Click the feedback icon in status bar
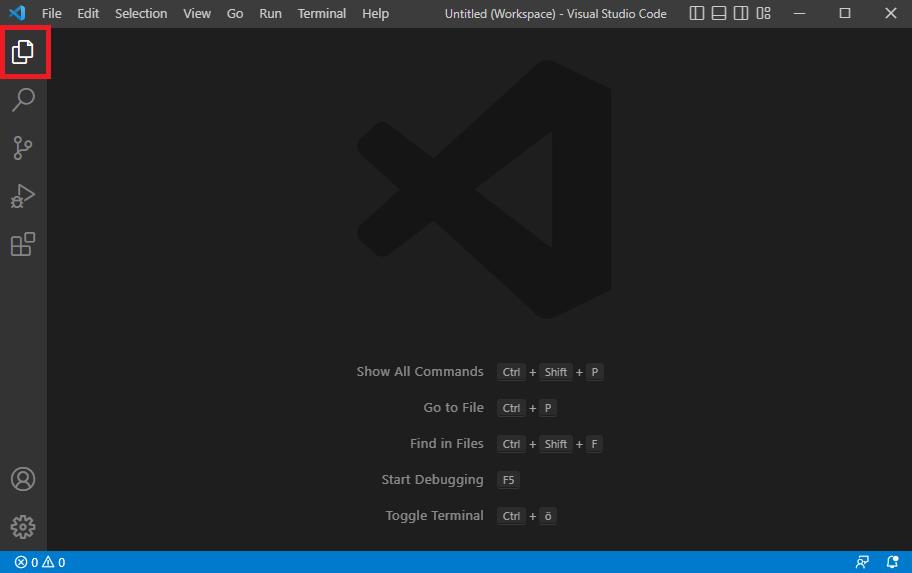Screen dimensions: 912x573 (x=862, y=563)
